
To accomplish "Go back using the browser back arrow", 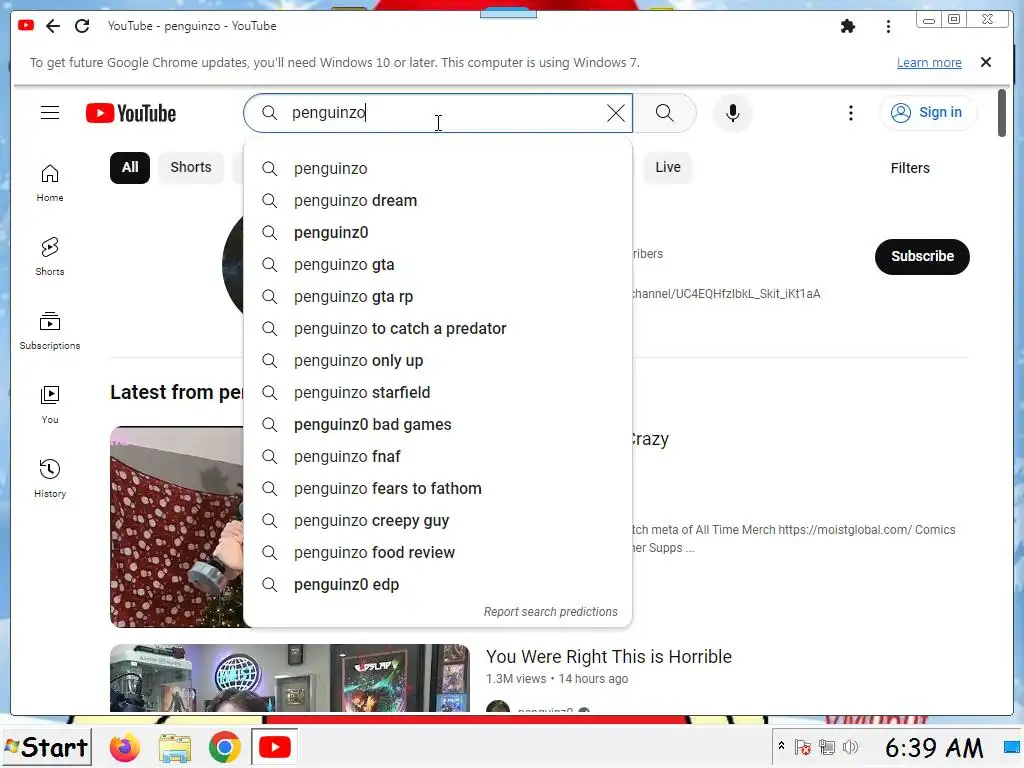I will point(53,26).
